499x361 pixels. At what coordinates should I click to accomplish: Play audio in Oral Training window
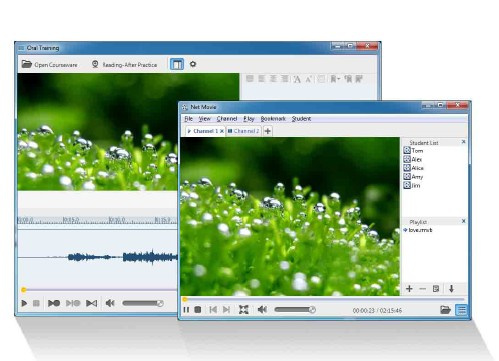click(x=24, y=303)
